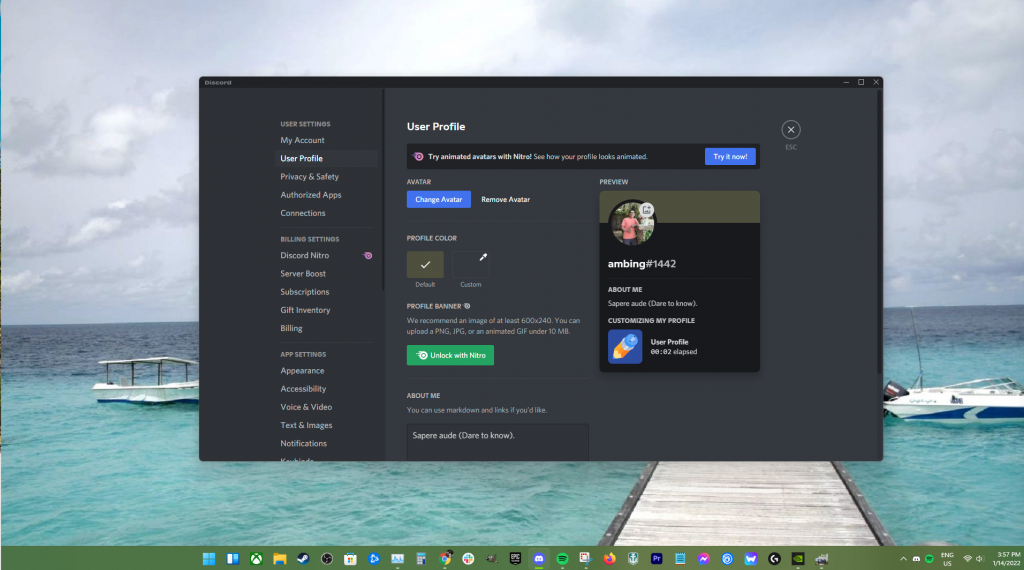Viewport: 1024px width, 570px height.
Task: Click the Nitro badge beside Discord Nitro
Action: [368, 255]
